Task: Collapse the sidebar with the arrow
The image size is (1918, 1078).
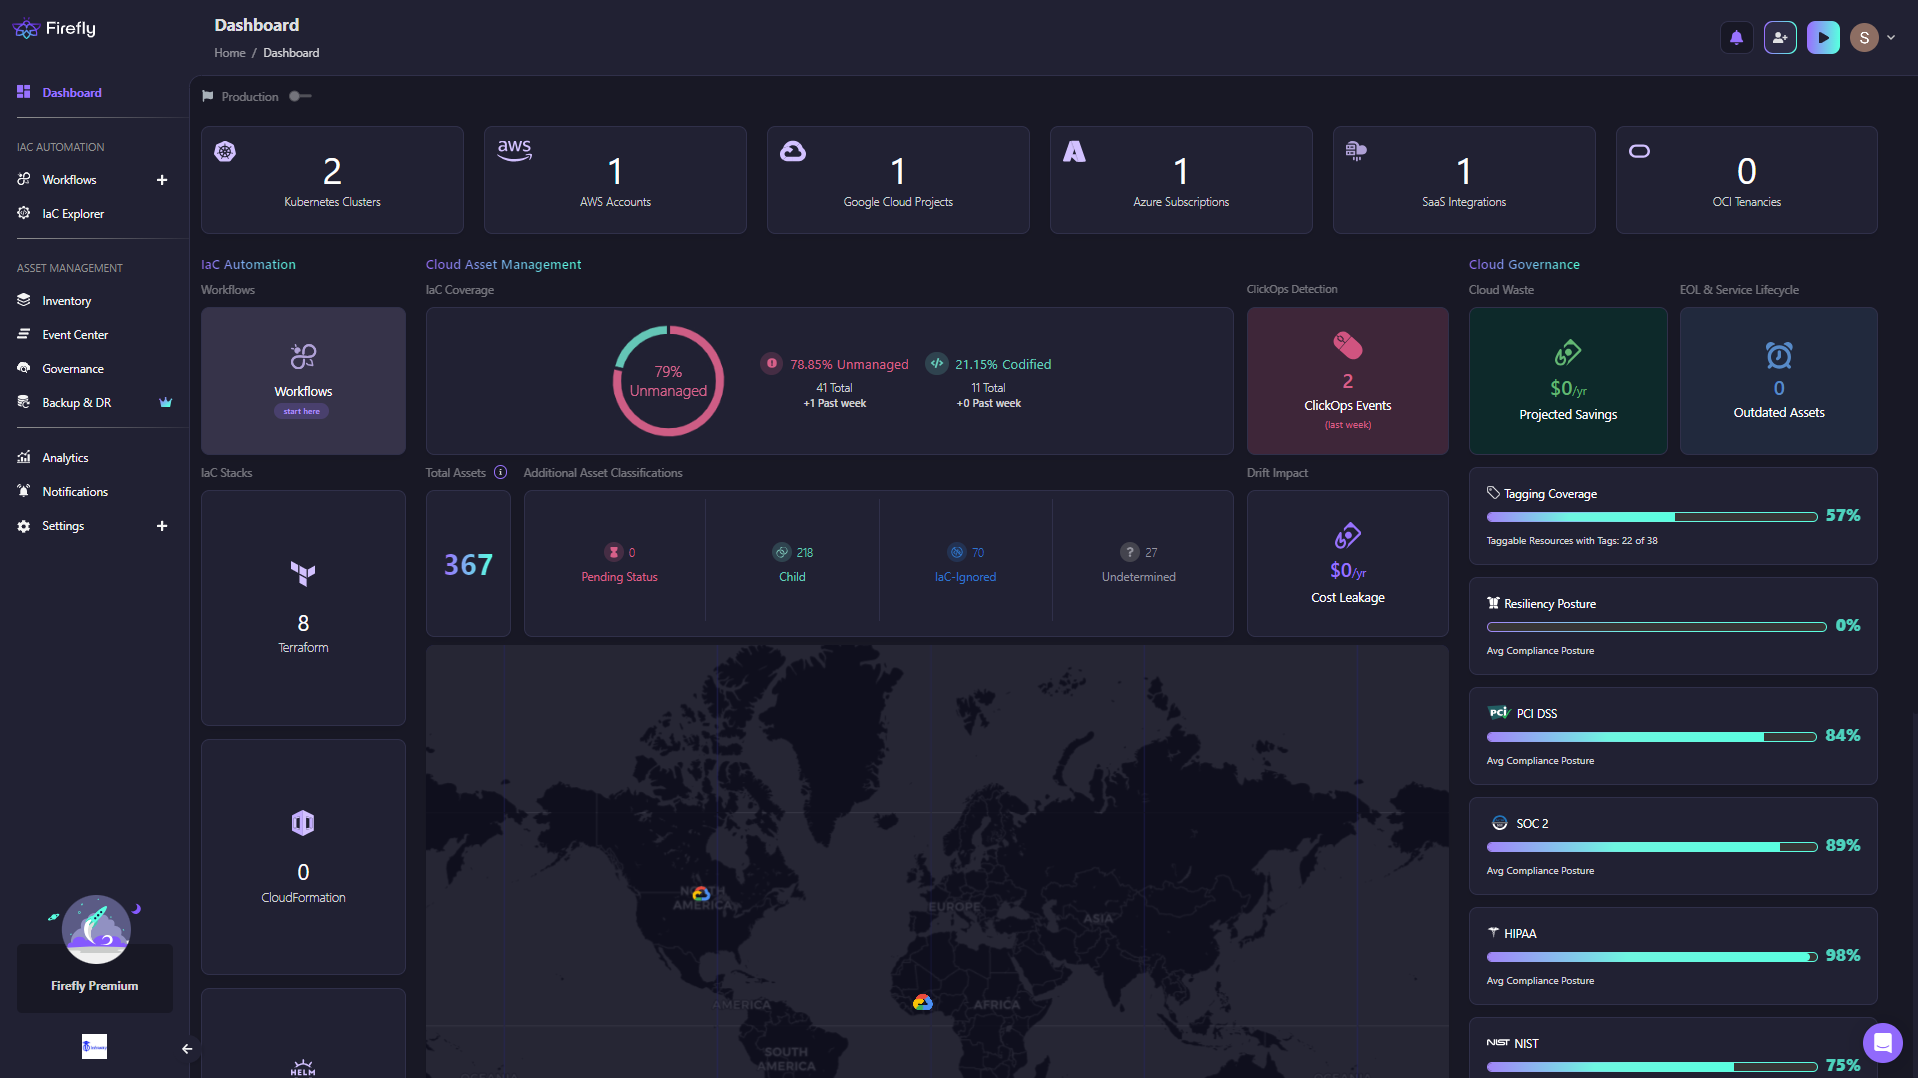Action: click(x=187, y=1049)
